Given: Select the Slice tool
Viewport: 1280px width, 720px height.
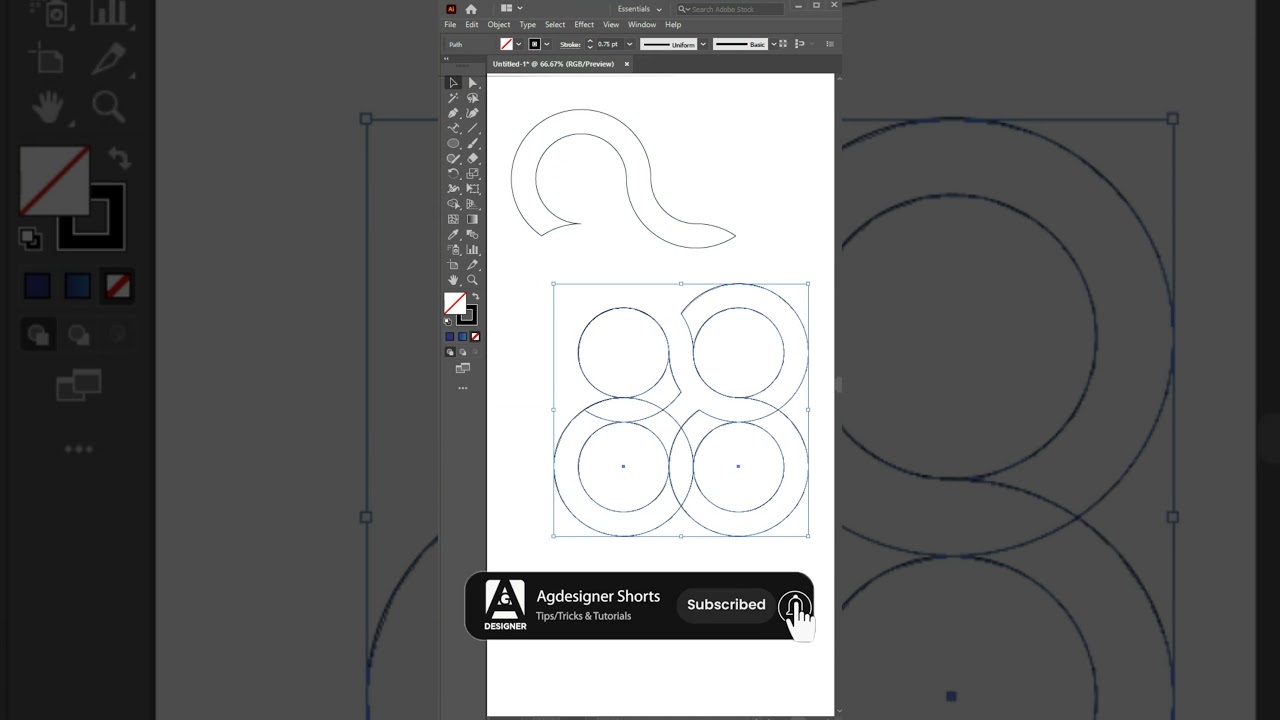Looking at the screenshot, I should (x=473, y=265).
